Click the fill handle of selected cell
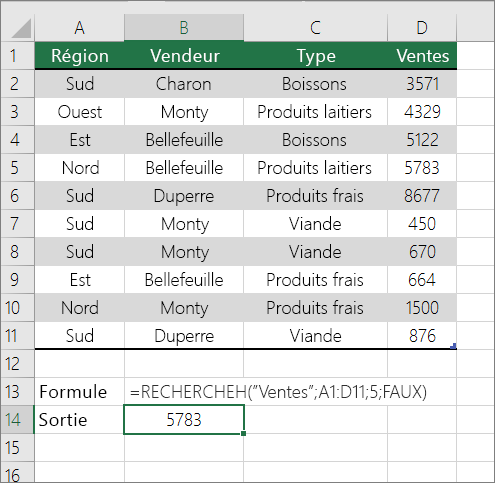Image resolution: width=495 pixels, height=483 pixels. coord(244,433)
